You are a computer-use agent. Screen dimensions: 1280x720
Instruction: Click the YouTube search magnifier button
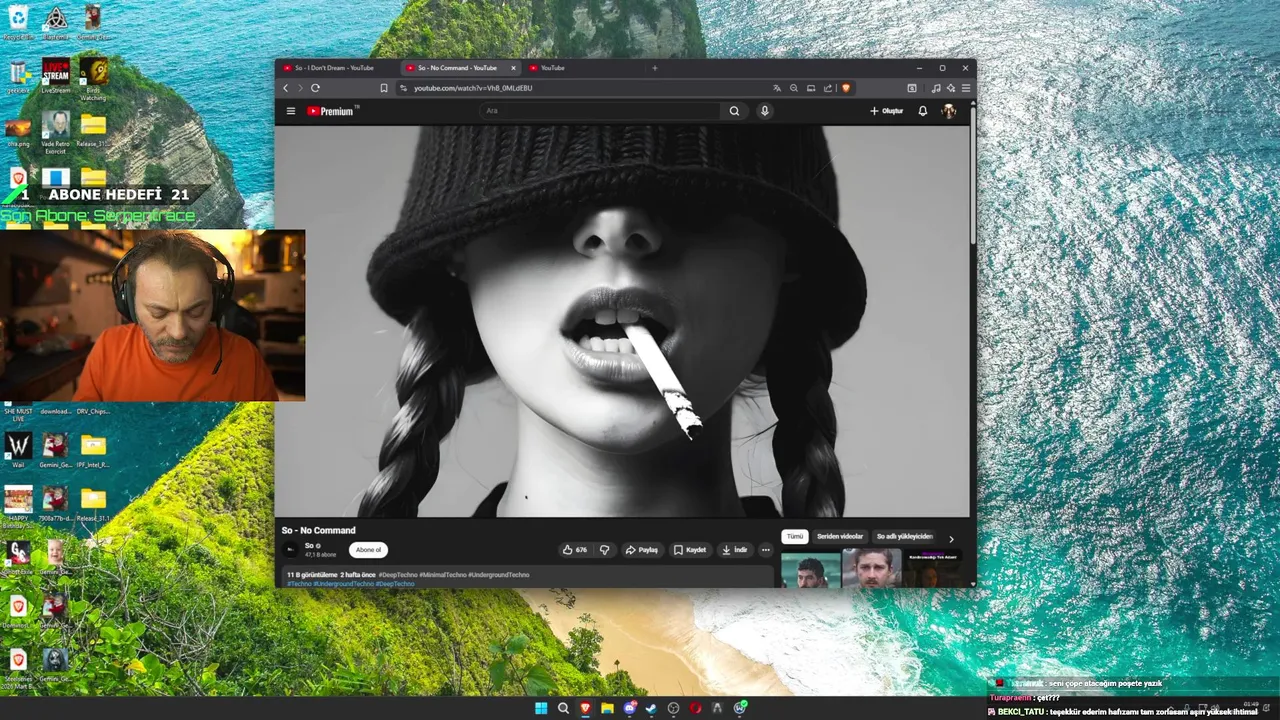click(734, 111)
